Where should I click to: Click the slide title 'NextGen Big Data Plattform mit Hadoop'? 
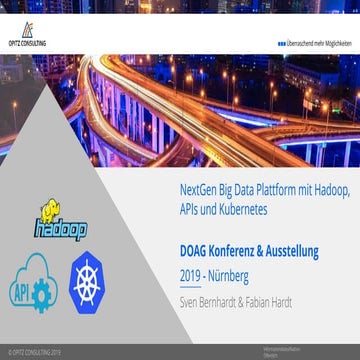tap(265, 191)
